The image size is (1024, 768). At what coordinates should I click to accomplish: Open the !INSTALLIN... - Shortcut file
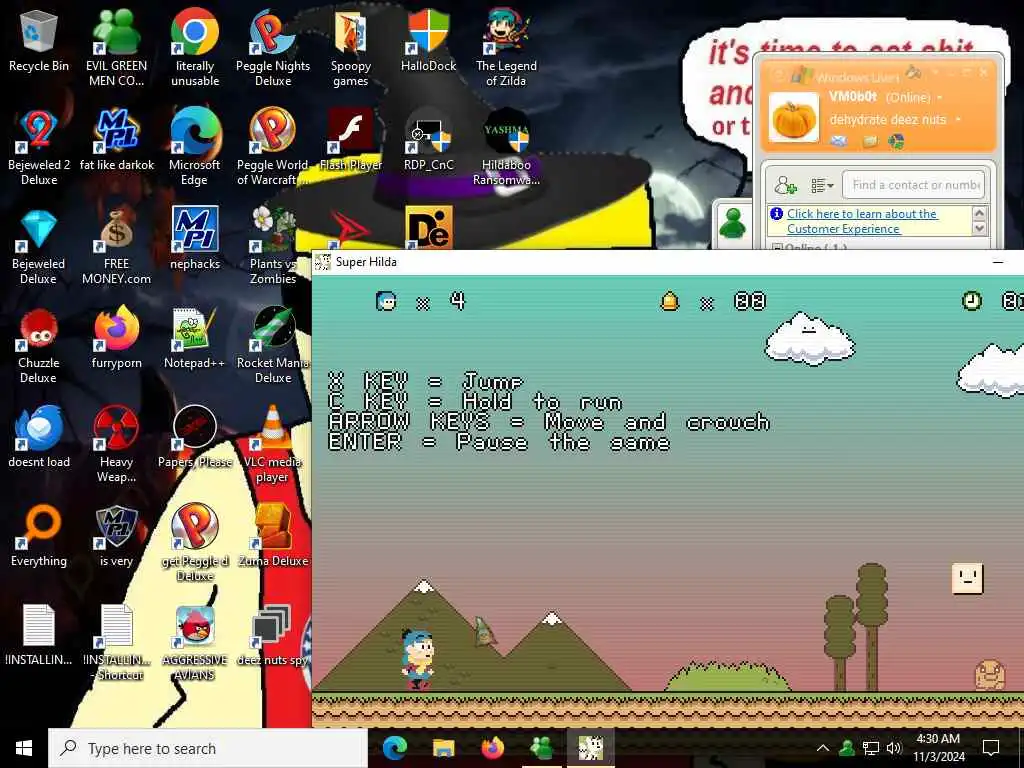(x=116, y=643)
